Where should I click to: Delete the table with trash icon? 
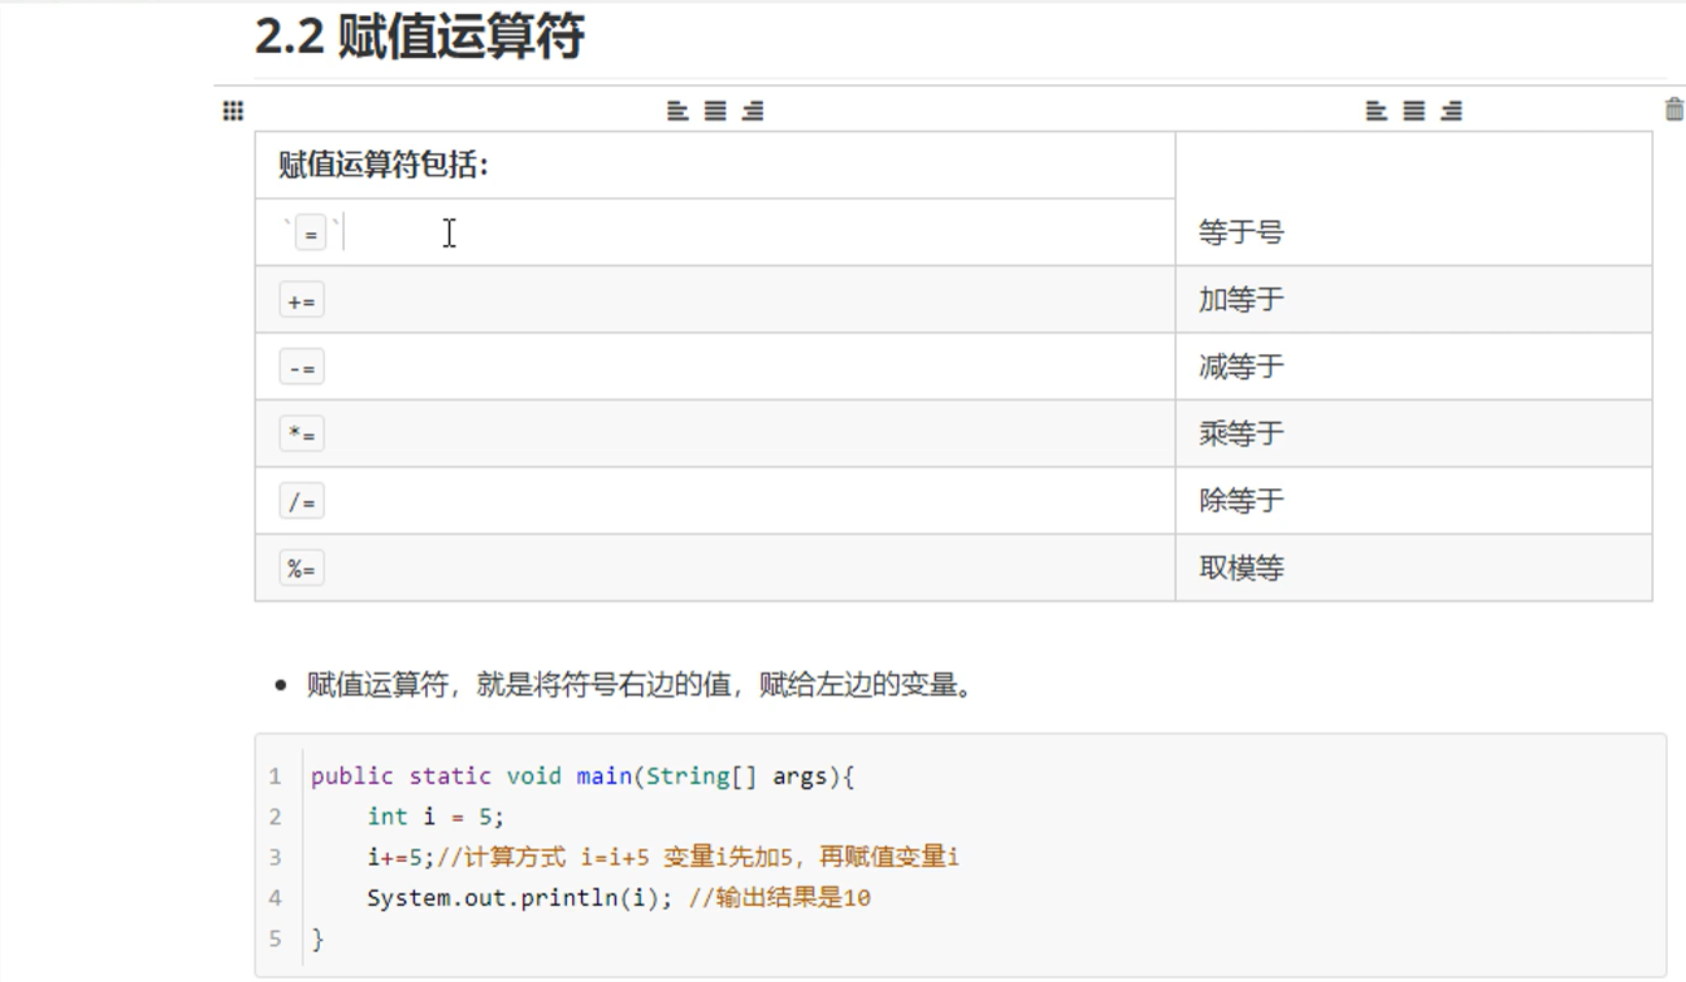[x=1674, y=110]
